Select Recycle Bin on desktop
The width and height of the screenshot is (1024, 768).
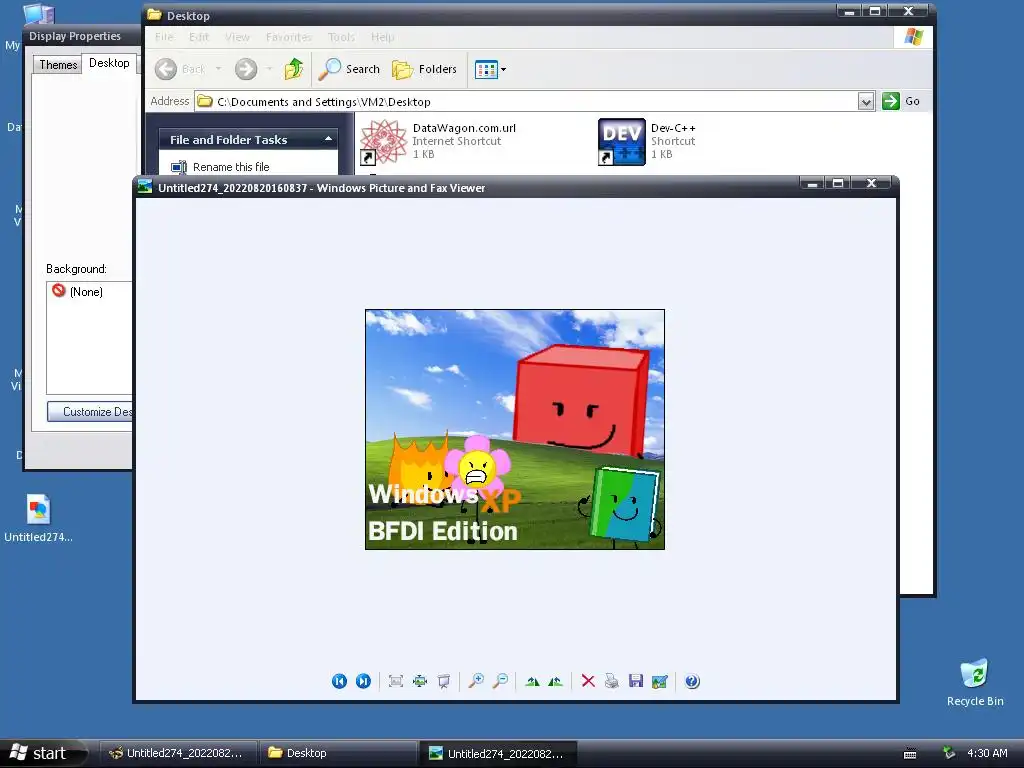pyautogui.click(x=974, y=682)
